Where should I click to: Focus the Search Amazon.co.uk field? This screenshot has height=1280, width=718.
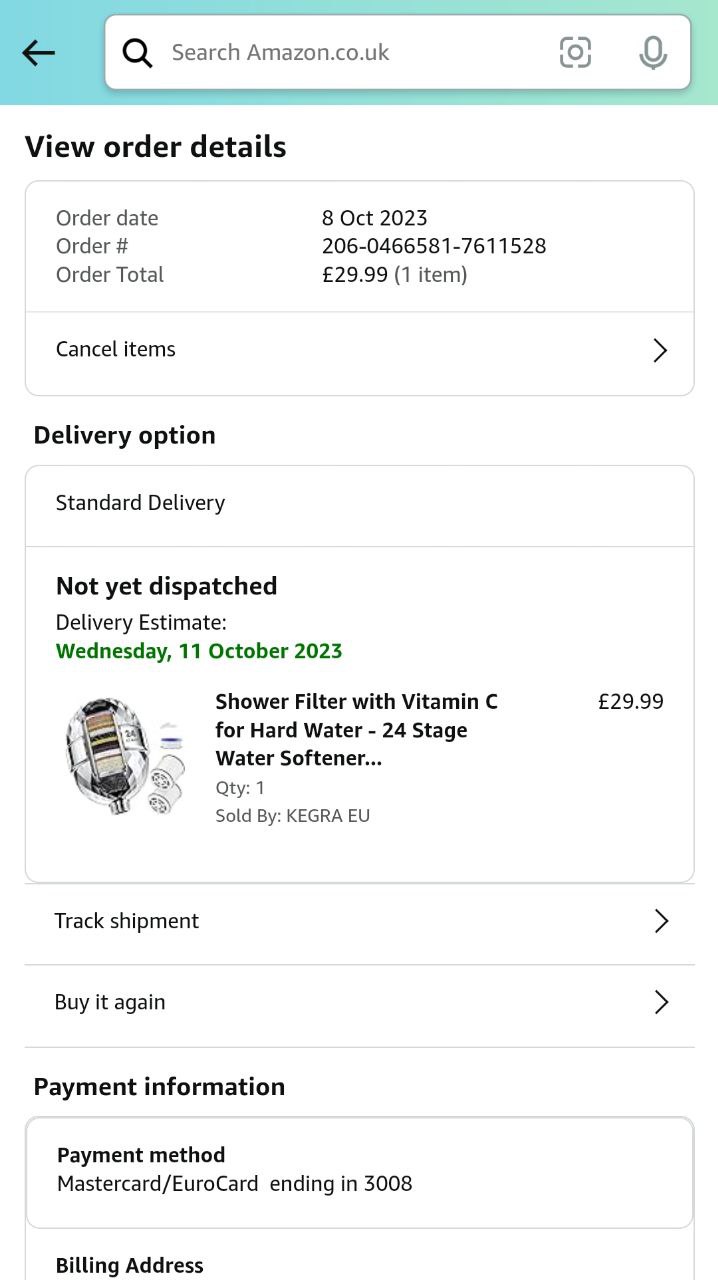coord(350,53)
